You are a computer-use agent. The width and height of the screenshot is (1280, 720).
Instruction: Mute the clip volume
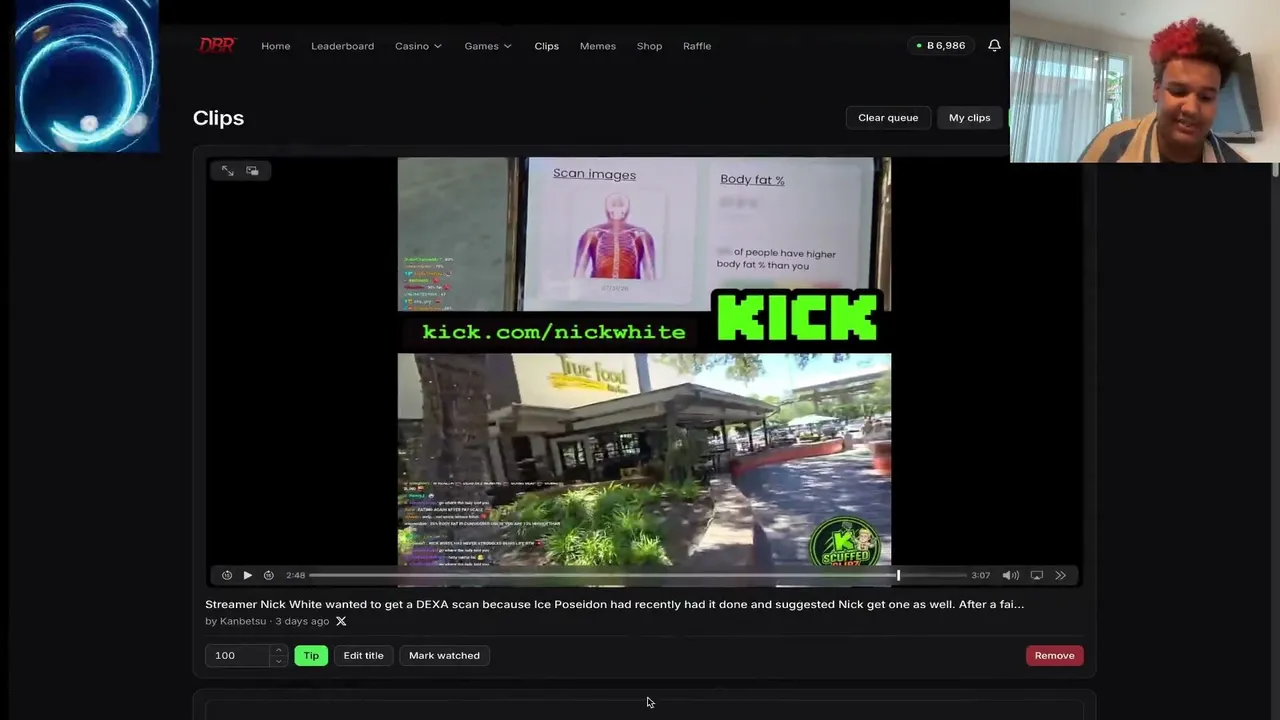tap(1011, 575)
